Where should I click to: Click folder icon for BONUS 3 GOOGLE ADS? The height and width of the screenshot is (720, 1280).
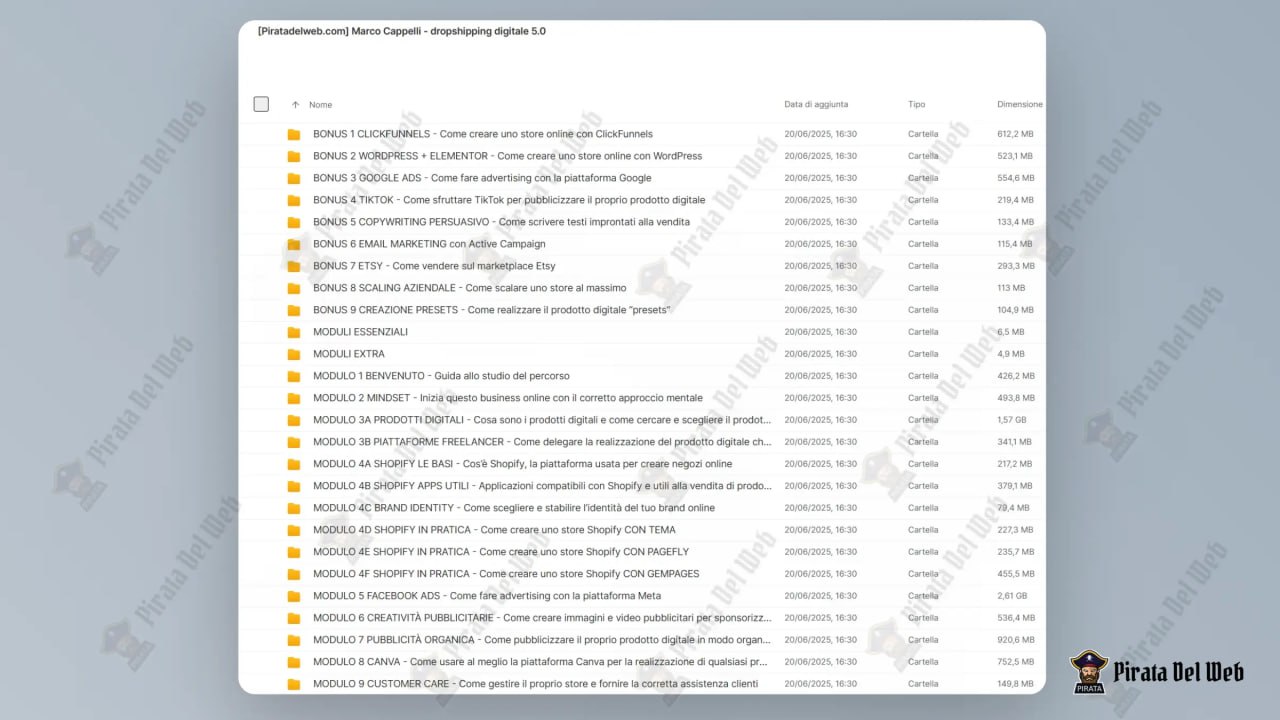[294, 178]
